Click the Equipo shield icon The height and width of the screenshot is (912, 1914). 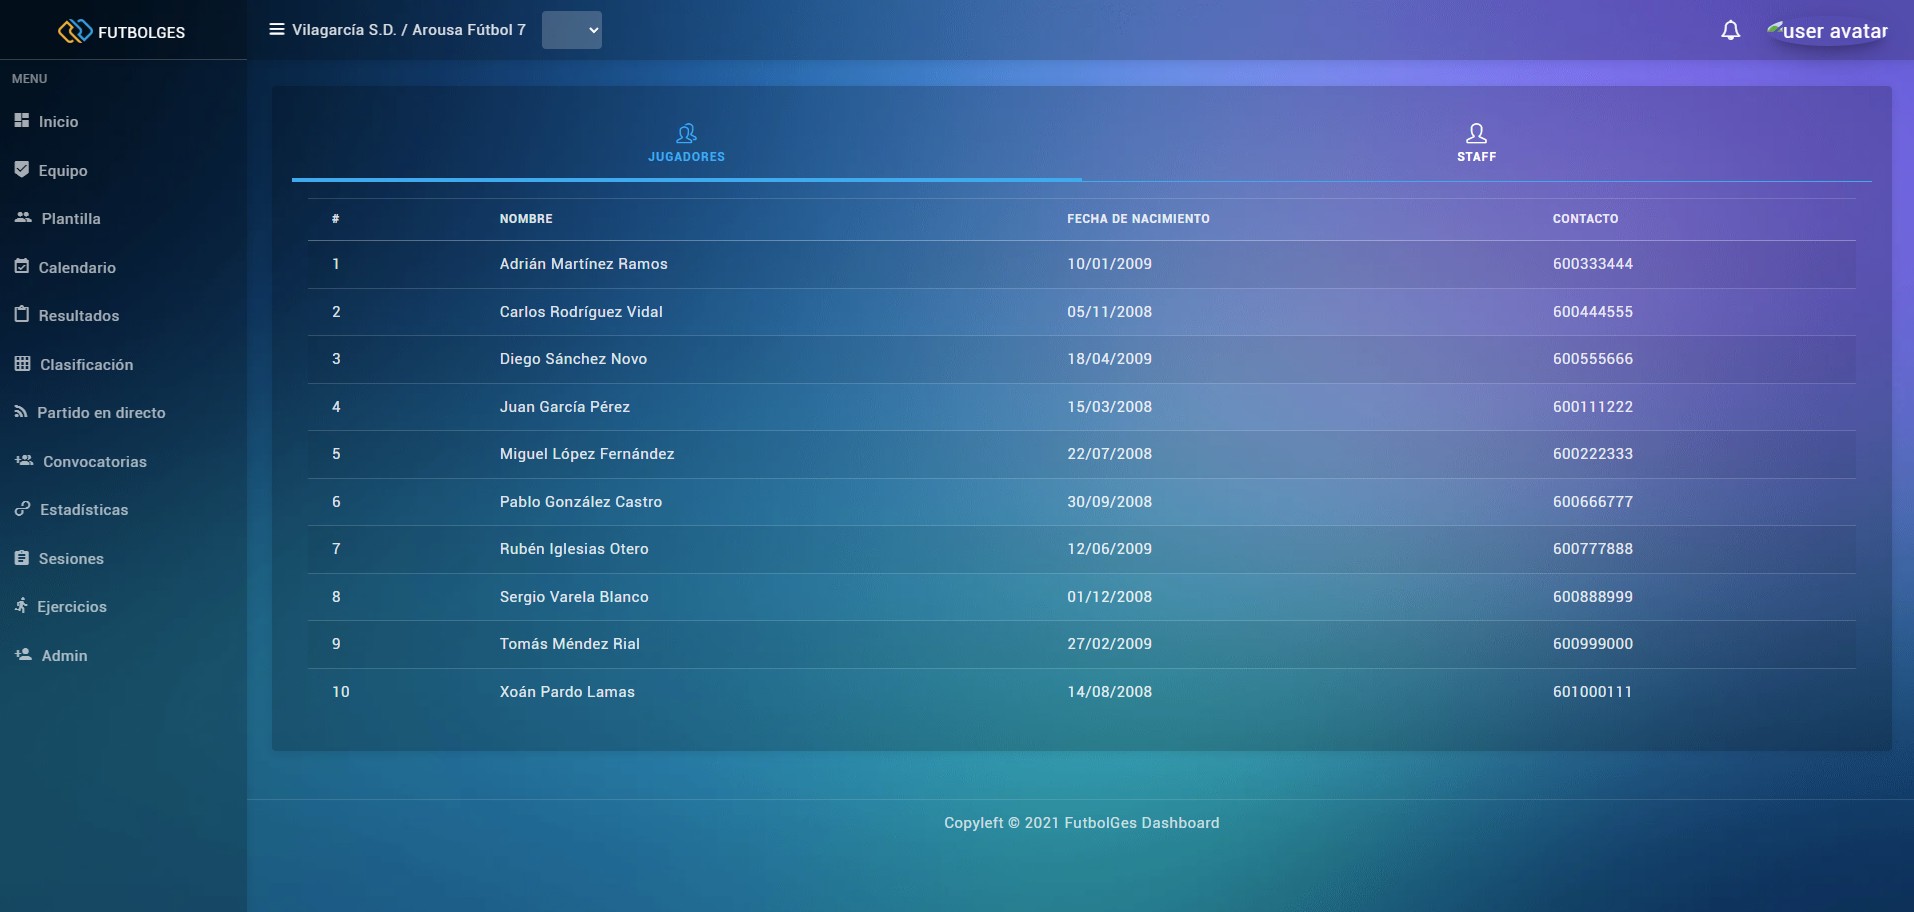(x=22, y=170)
